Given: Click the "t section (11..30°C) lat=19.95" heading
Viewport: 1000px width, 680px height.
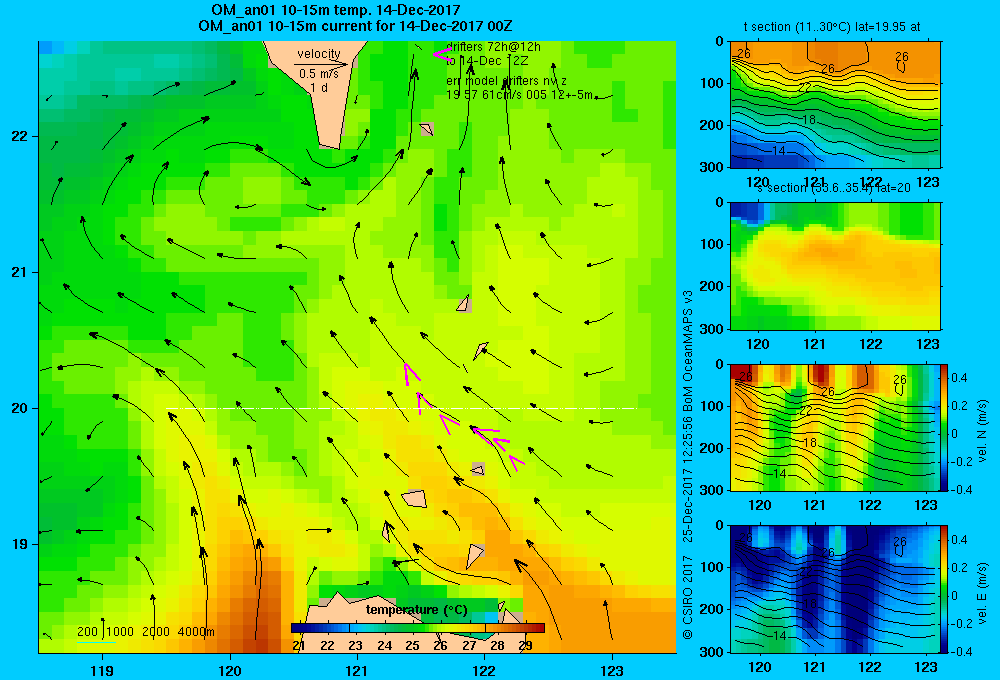Looking at the screenshot, I should click(x=832, y=27).
